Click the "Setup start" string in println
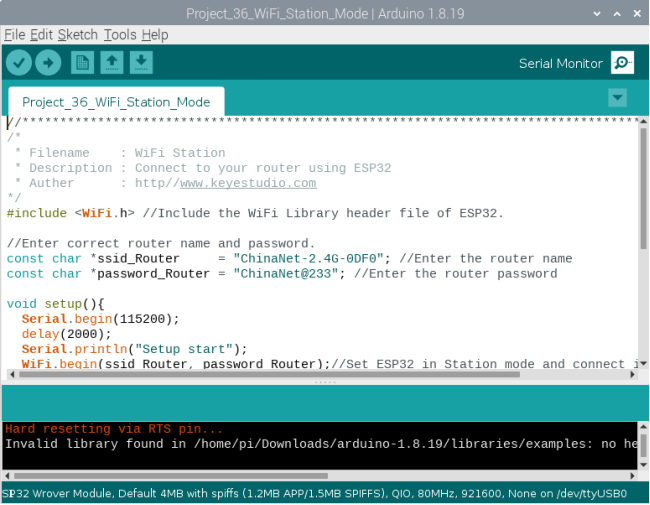 [184, 349]
